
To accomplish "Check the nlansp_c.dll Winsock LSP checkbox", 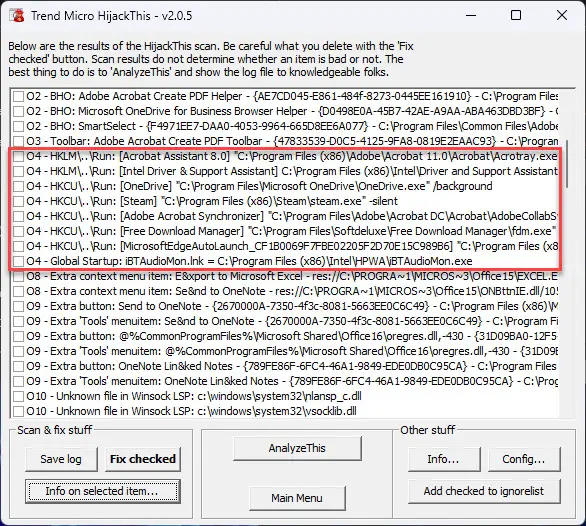I will tap(18, 396).
